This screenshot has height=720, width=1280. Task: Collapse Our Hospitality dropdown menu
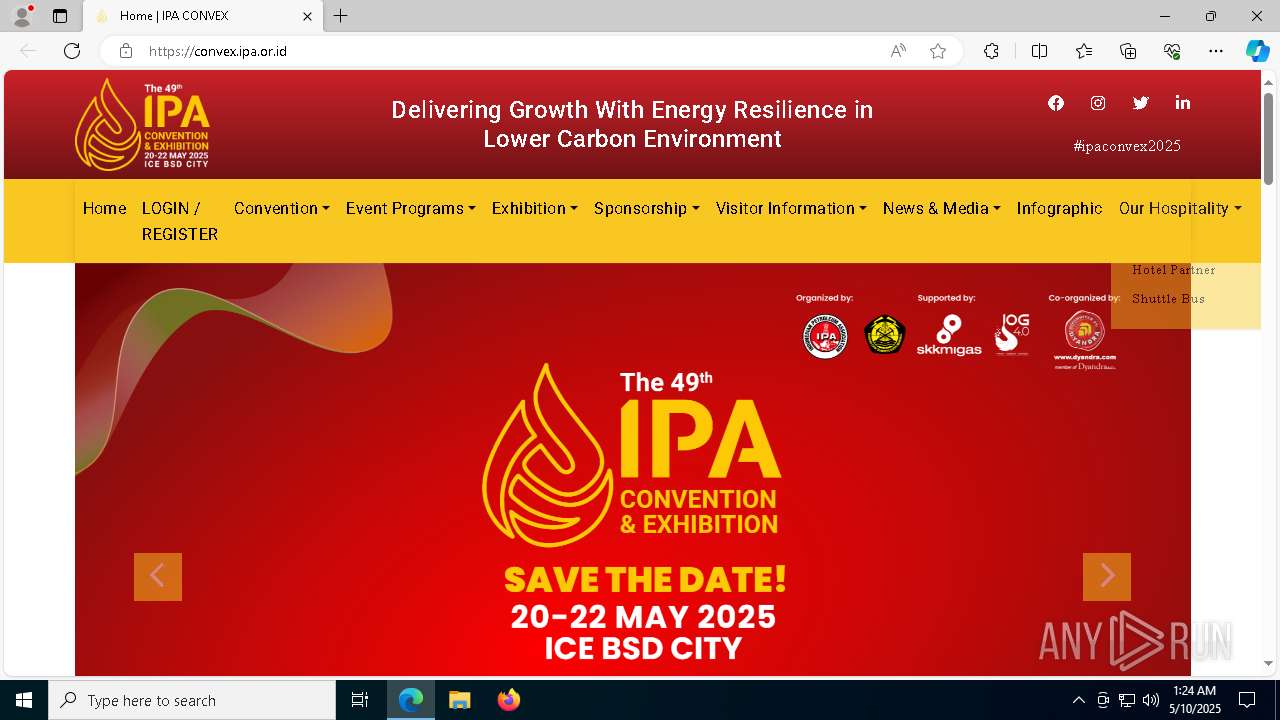[x=1180, y=208]
